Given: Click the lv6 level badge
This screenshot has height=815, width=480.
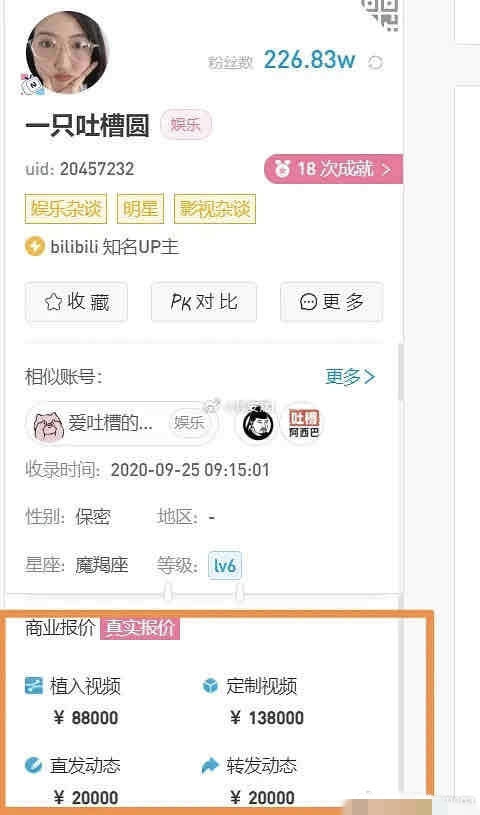Looking at the screenshot, I should point(225,565).
